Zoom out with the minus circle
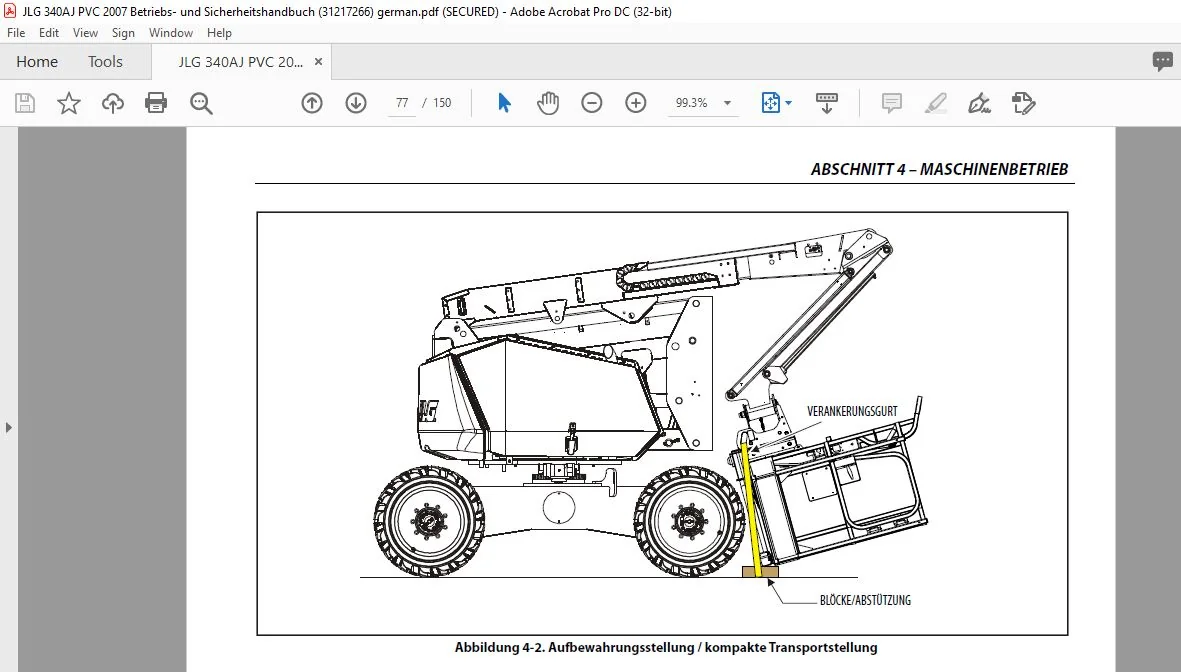 tap(592, 103)
